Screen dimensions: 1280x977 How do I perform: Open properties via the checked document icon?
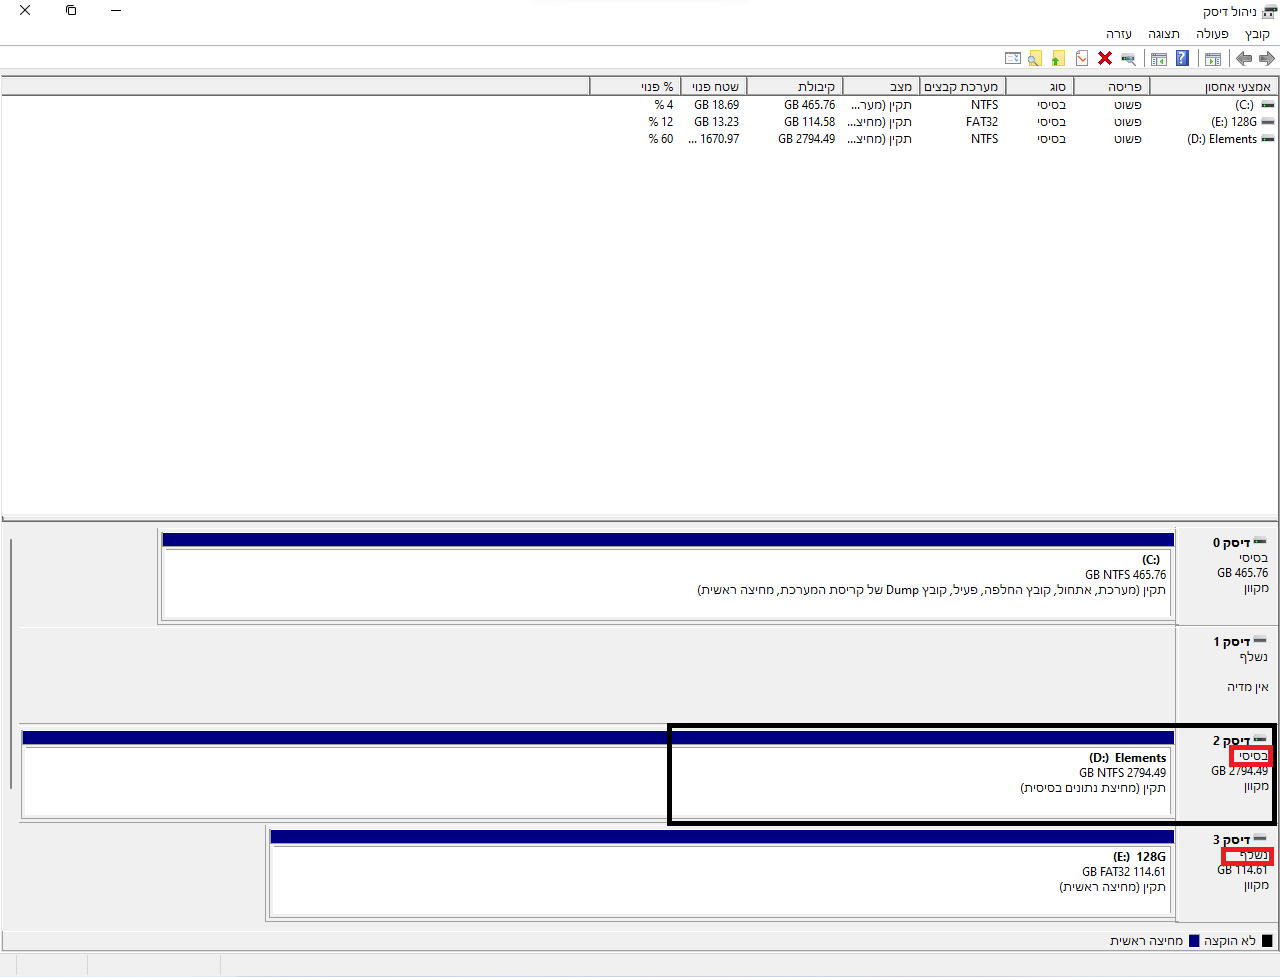(1082, 59)
